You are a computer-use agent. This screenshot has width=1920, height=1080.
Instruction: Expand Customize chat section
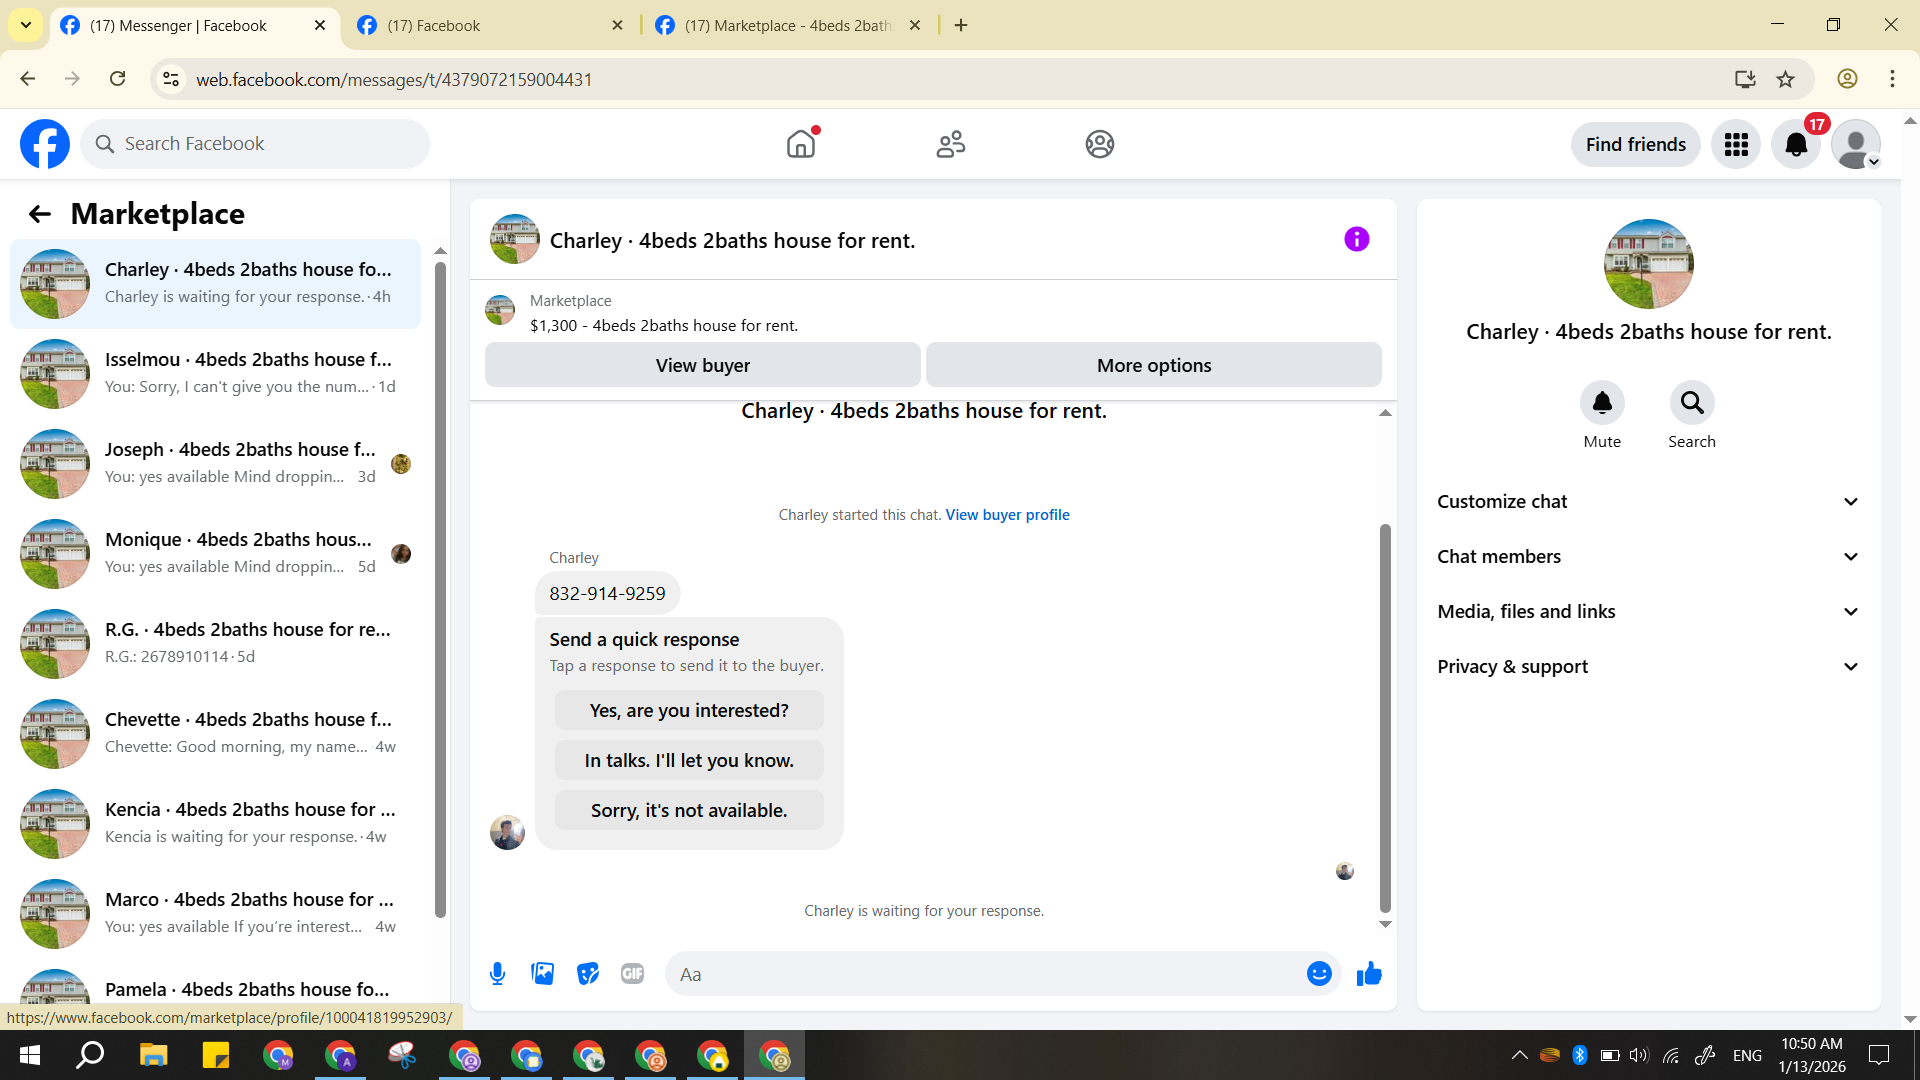1648,502
